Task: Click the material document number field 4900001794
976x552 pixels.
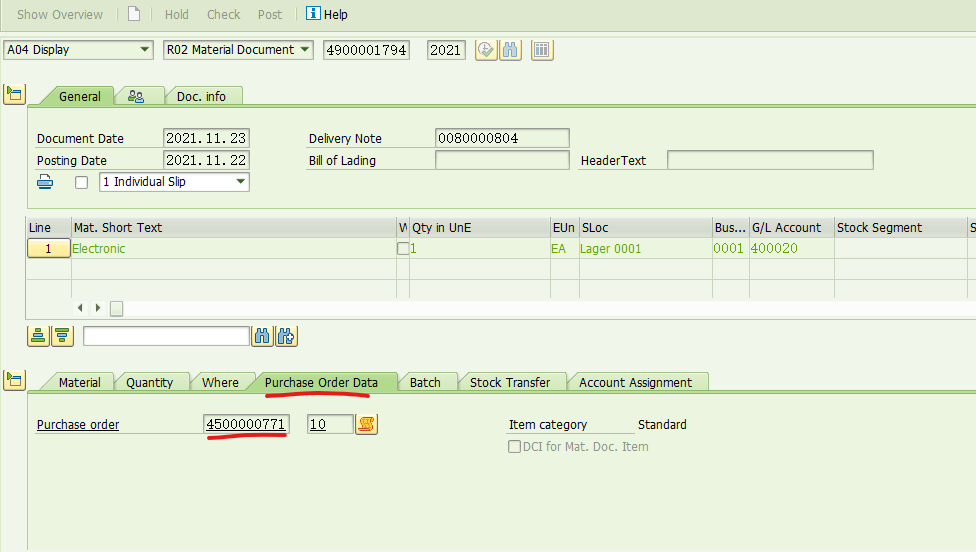Action: coord(366,50)
